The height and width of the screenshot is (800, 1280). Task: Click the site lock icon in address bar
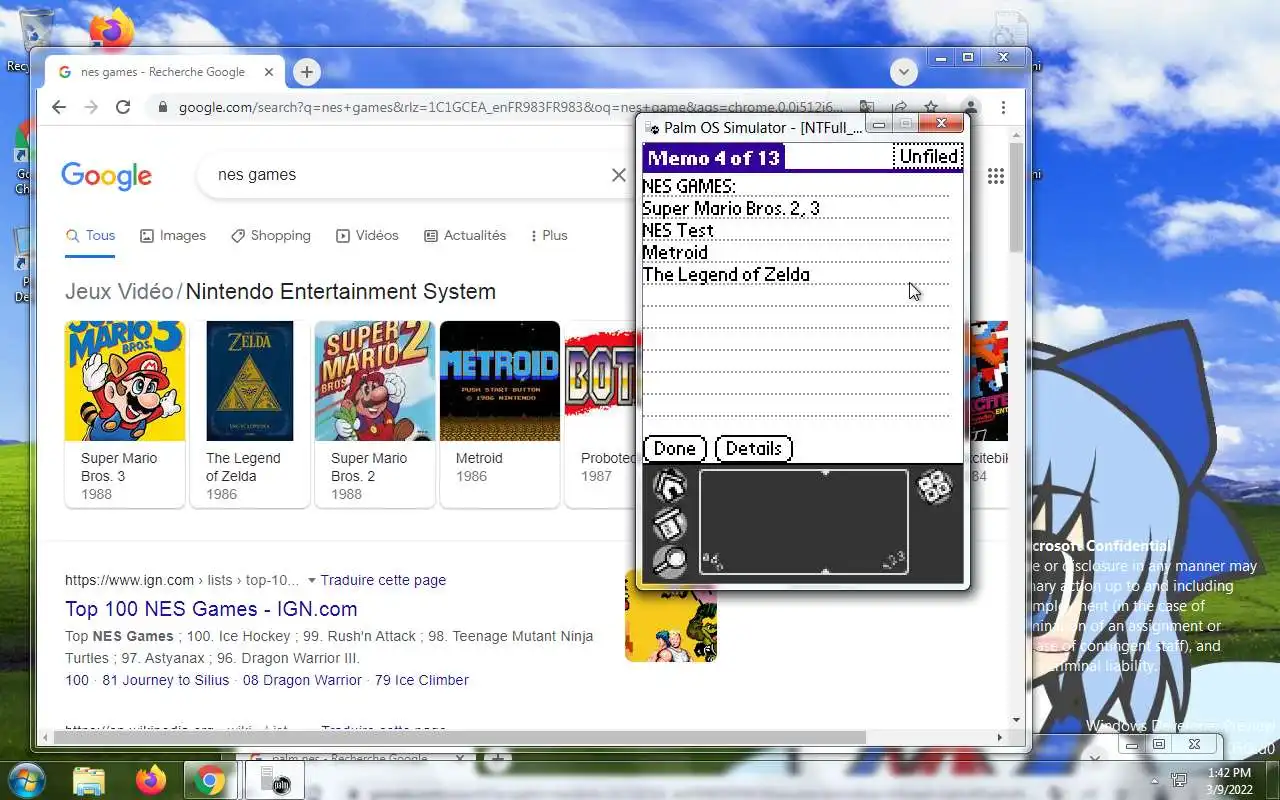click(163, 107)
